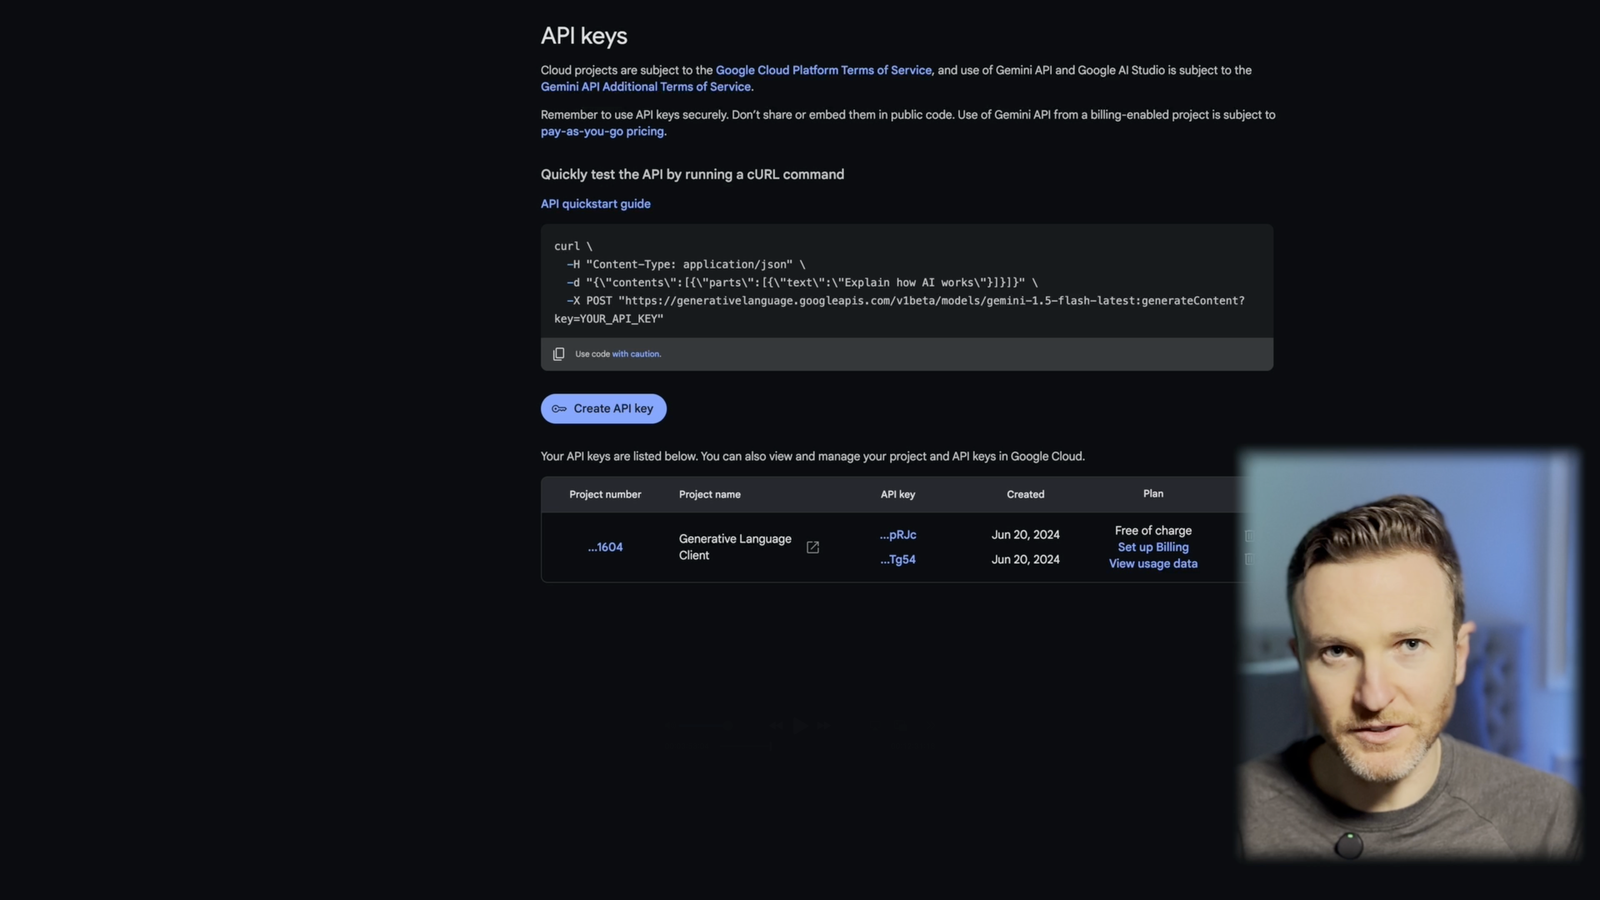Click inside the cURL command code block

900,282
